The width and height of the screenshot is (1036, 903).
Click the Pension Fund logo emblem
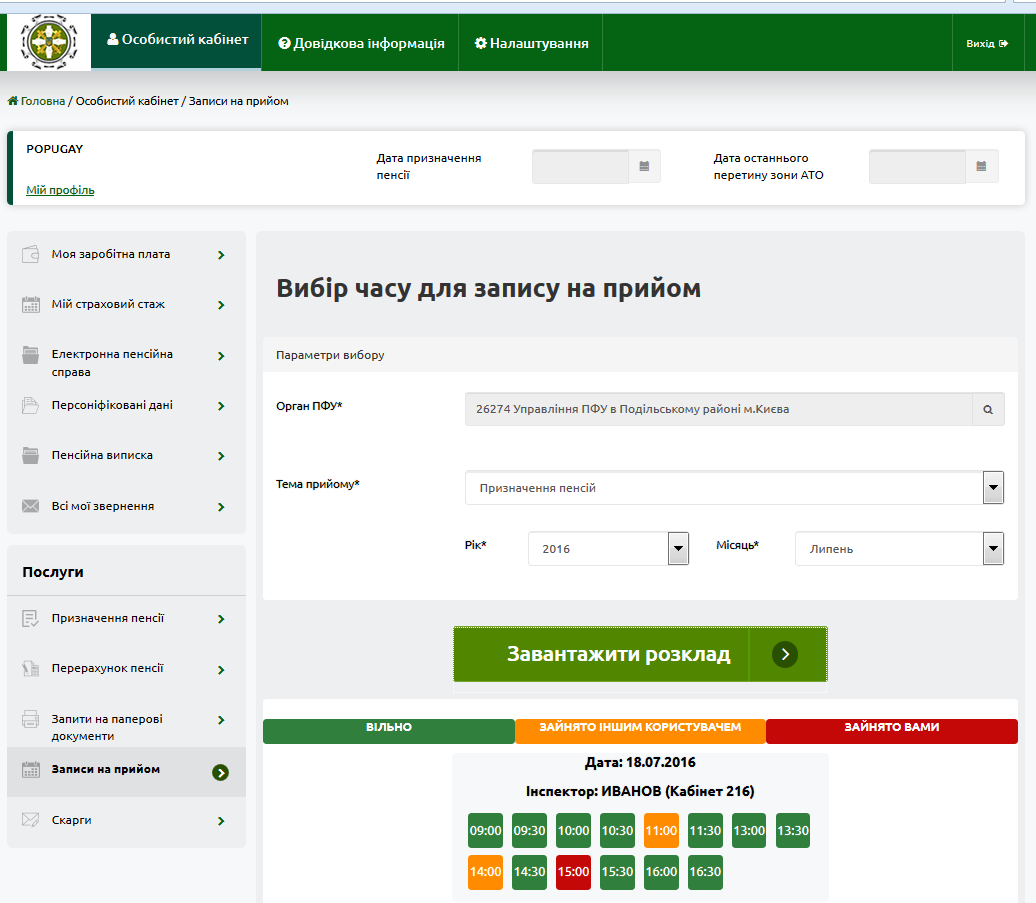click(48, 43)
